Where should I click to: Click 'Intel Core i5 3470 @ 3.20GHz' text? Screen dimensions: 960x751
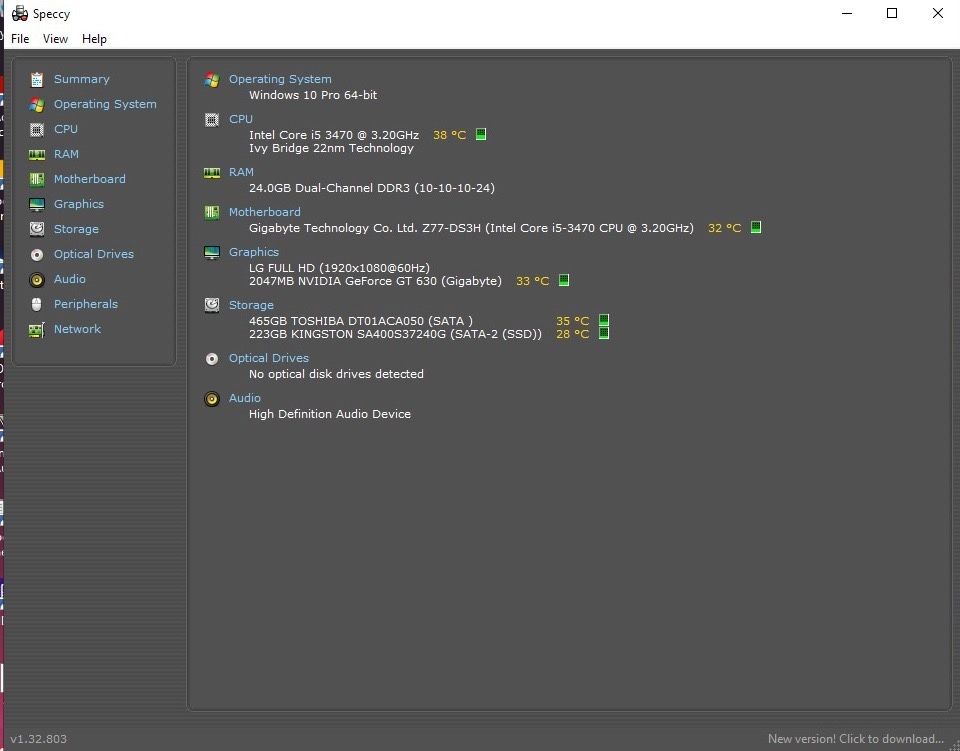[x=334, y=135]
